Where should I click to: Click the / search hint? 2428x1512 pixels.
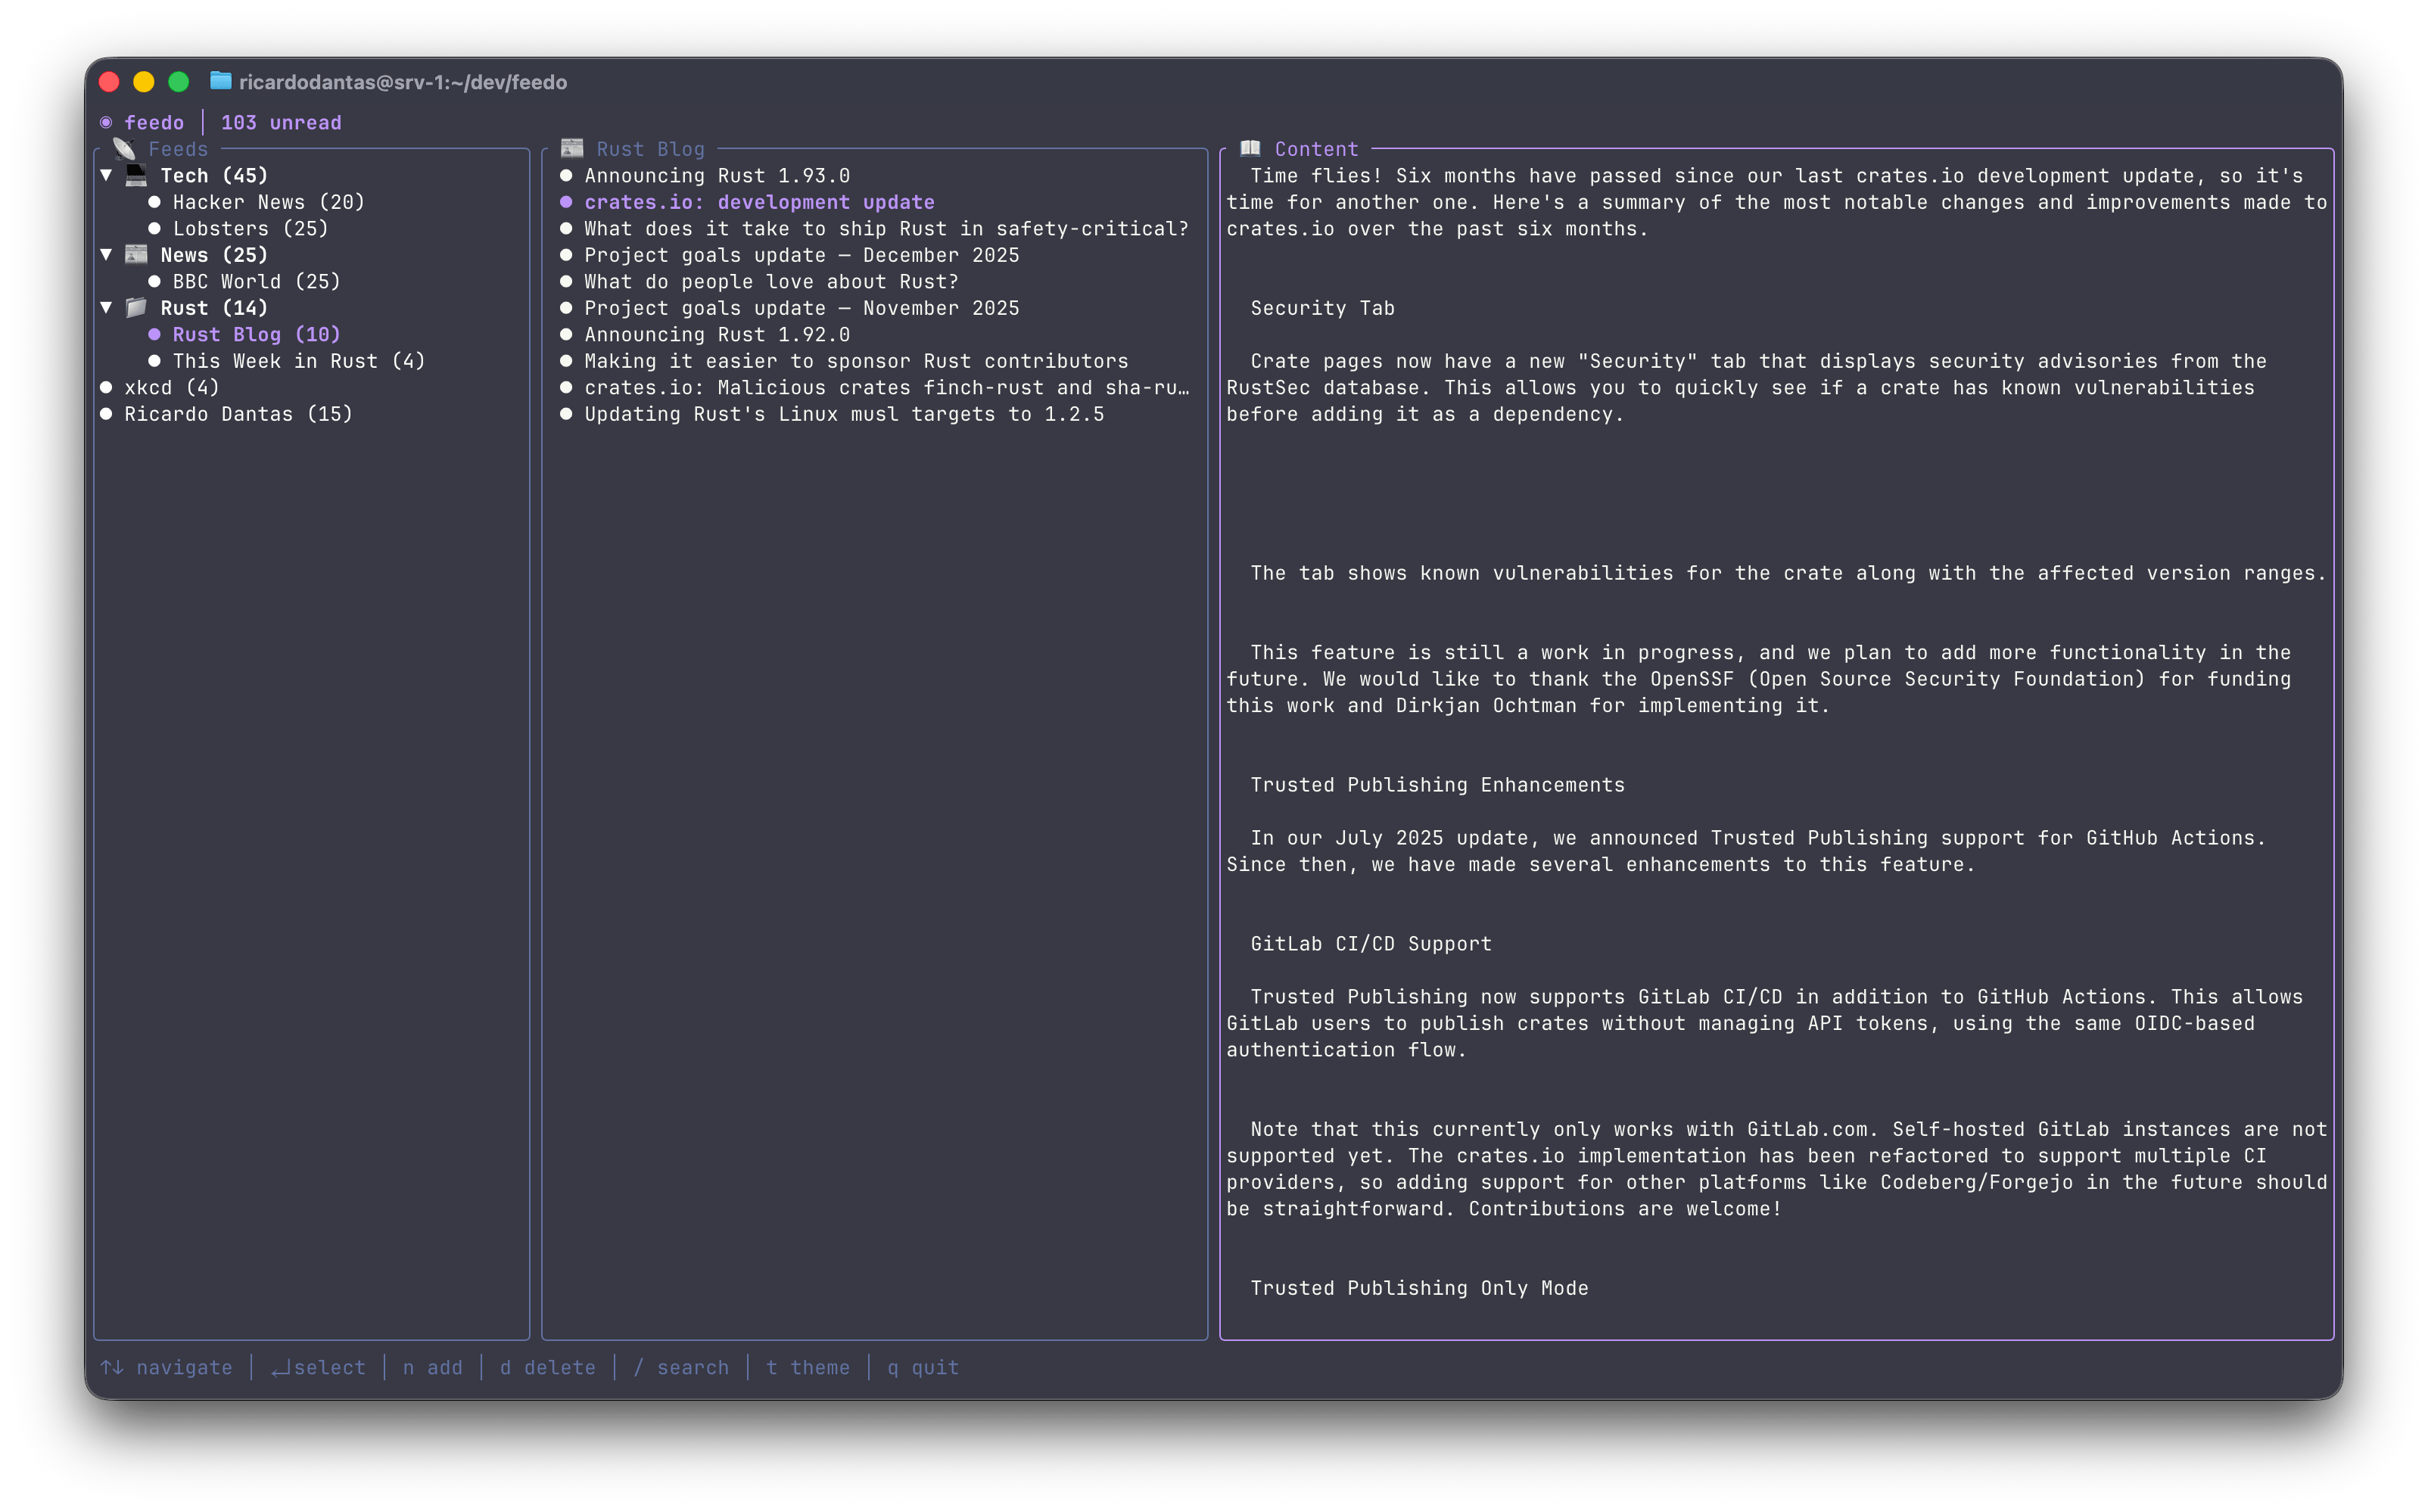point(681,1367)
